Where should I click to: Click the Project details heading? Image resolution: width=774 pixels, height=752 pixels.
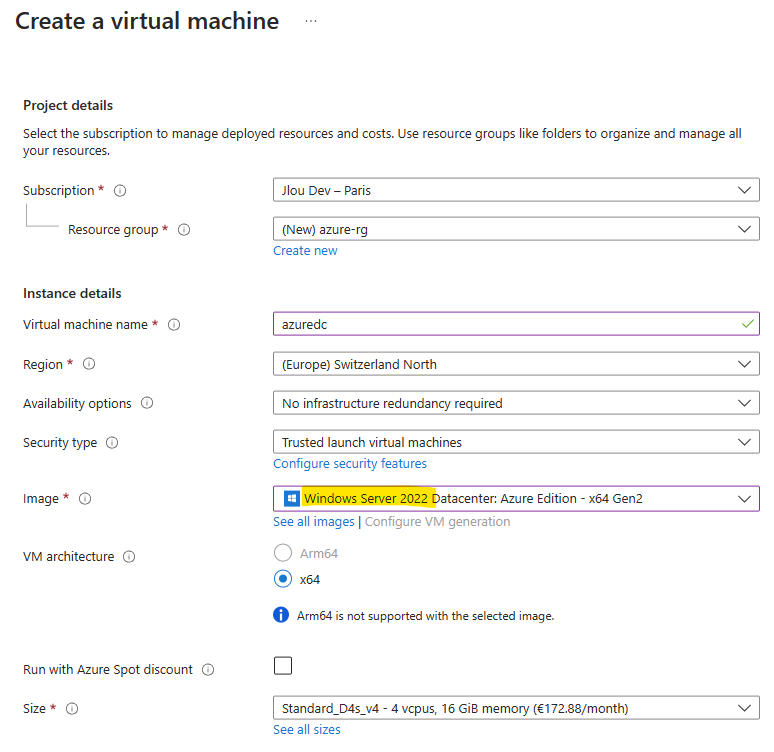[68, 105]
